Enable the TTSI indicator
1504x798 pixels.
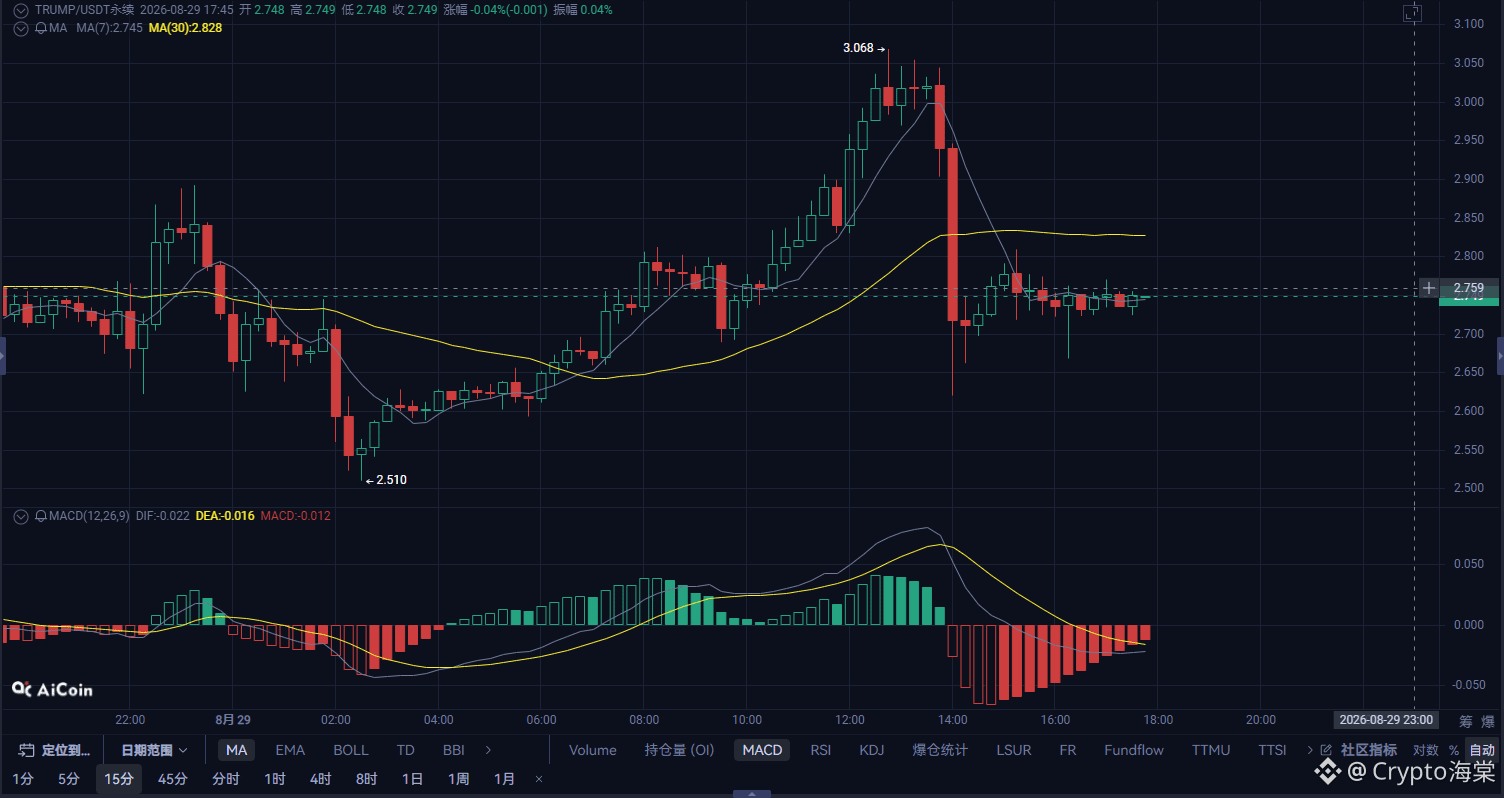(1272, 750)
